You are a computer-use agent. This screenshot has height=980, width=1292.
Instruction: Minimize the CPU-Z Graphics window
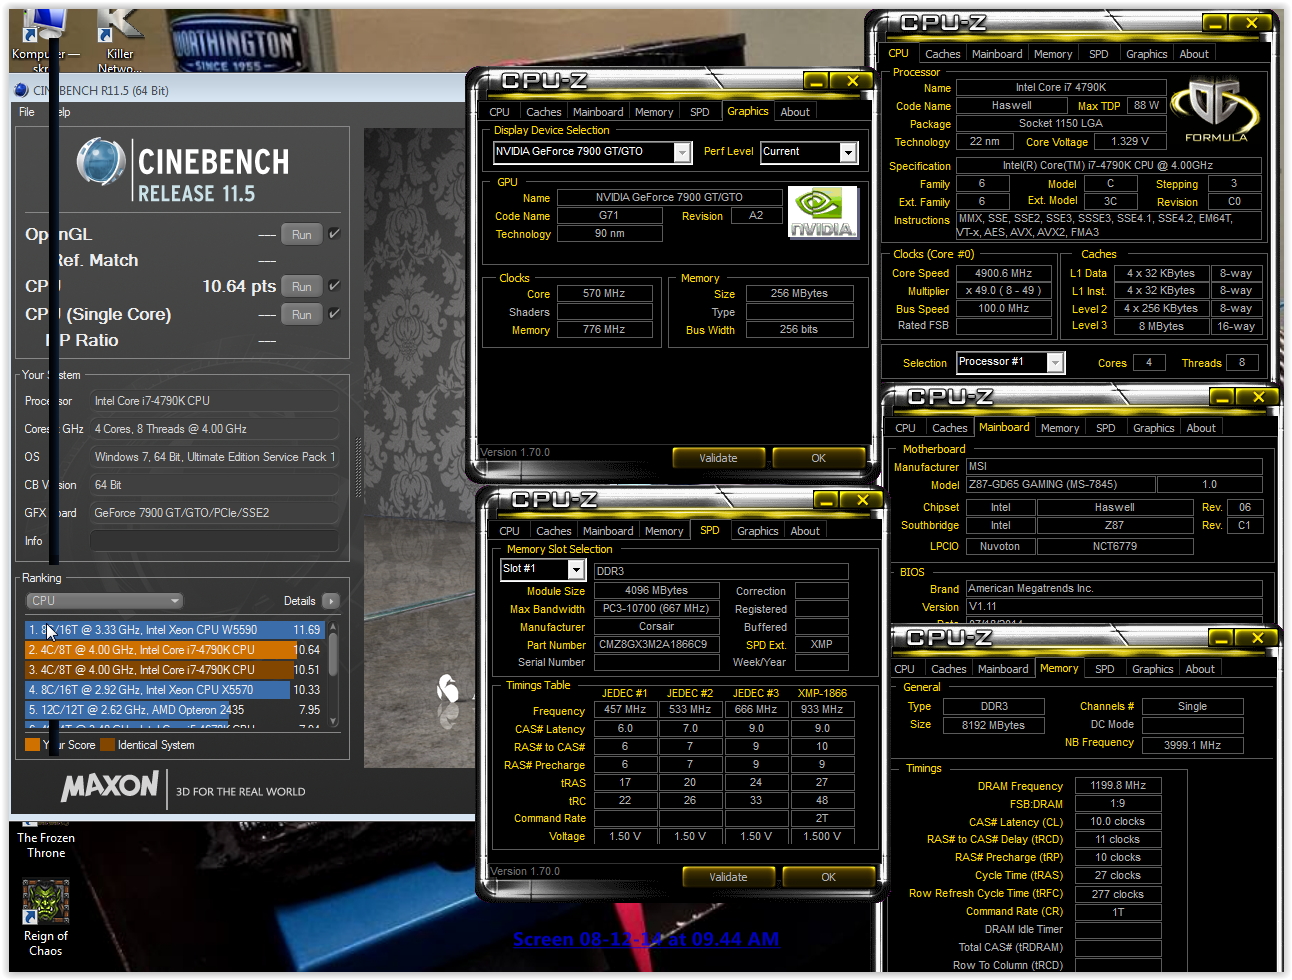point(815,81)
